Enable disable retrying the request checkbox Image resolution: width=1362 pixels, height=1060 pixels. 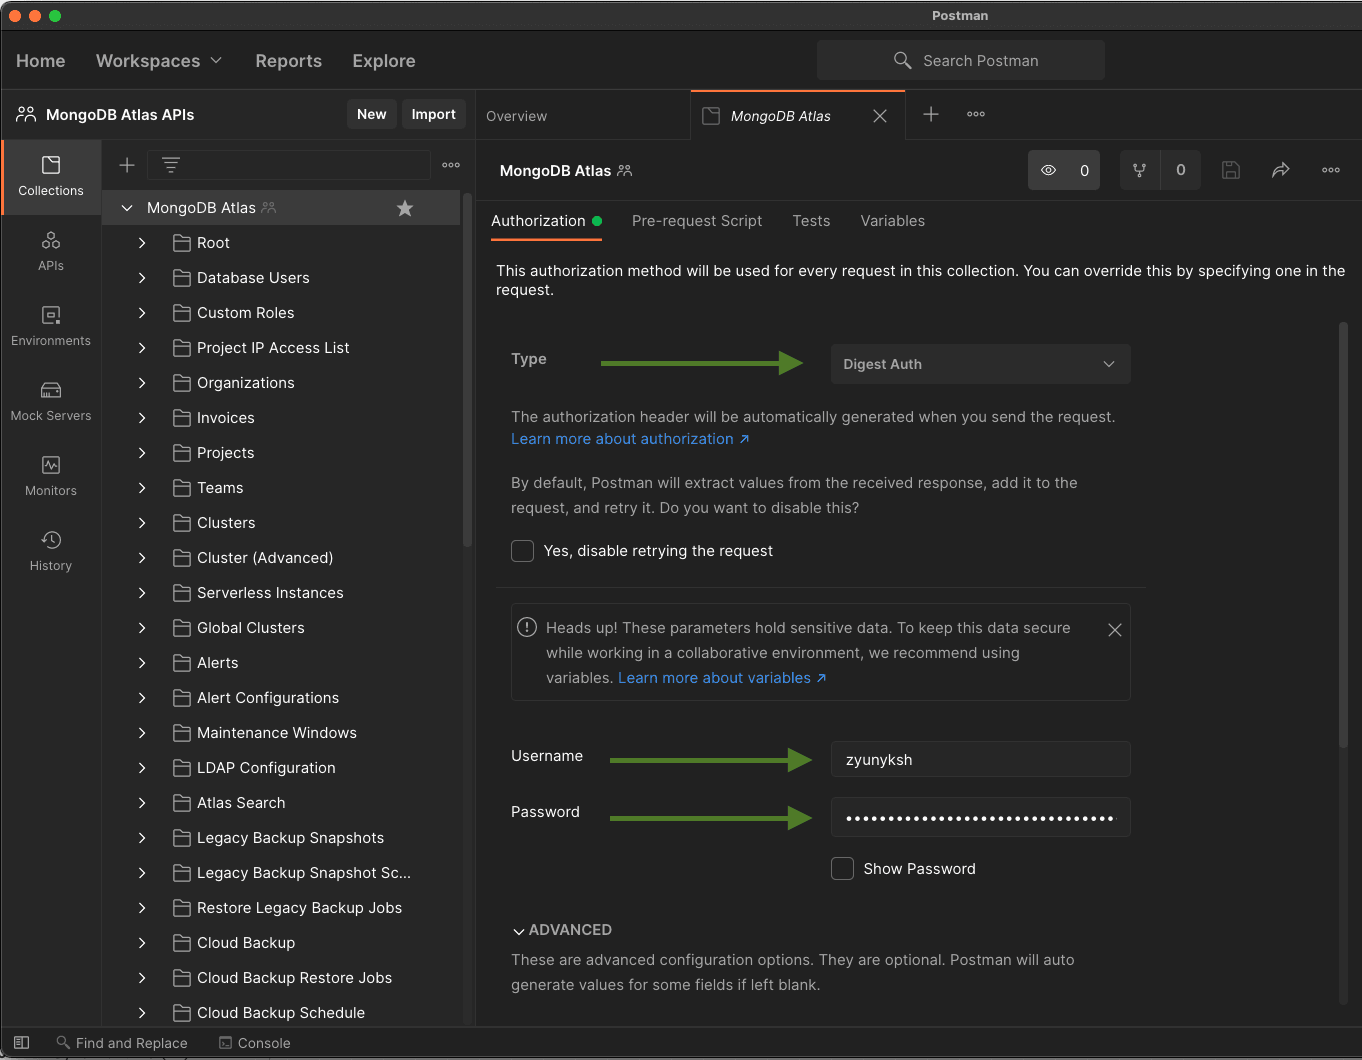pyautogui.click(x=522, y=551)
